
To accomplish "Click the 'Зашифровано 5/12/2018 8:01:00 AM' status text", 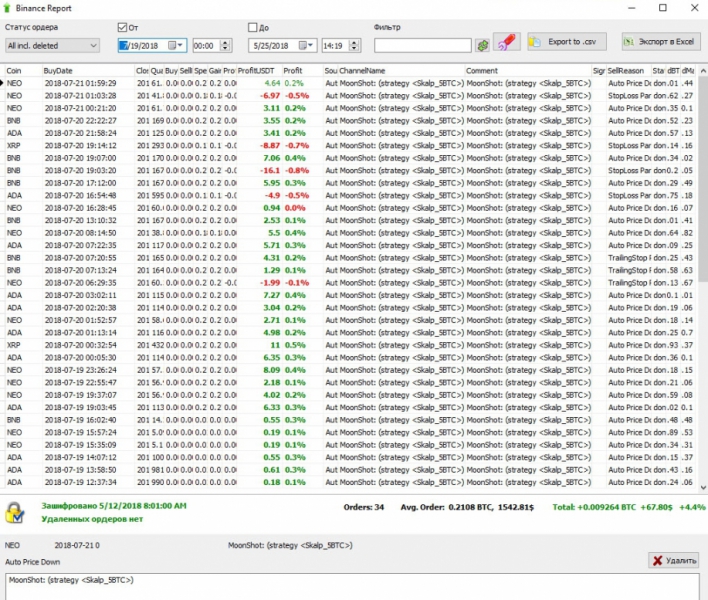I will [x=114, y=506].
